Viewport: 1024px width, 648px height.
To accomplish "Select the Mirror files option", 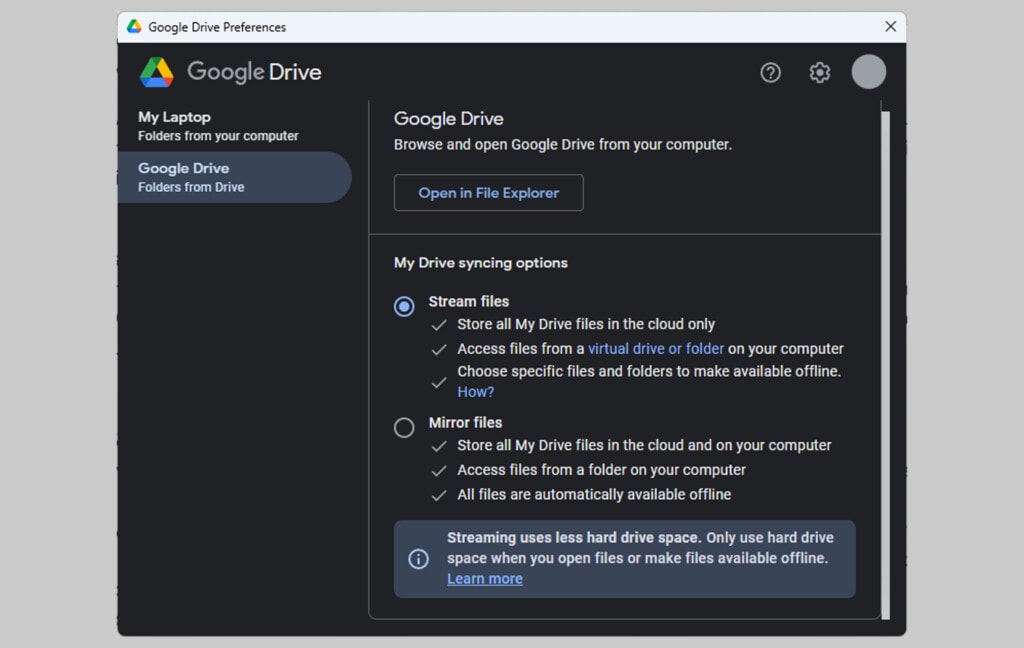I will [x=404, y=427].
